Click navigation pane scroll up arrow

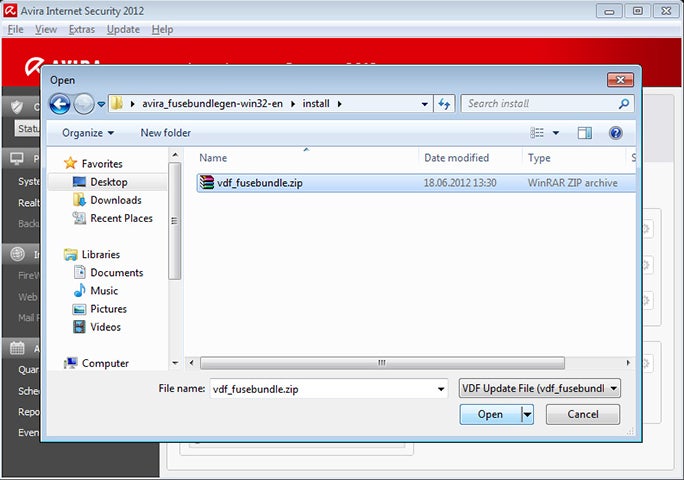pyautogui.click(x=175, y=155)
